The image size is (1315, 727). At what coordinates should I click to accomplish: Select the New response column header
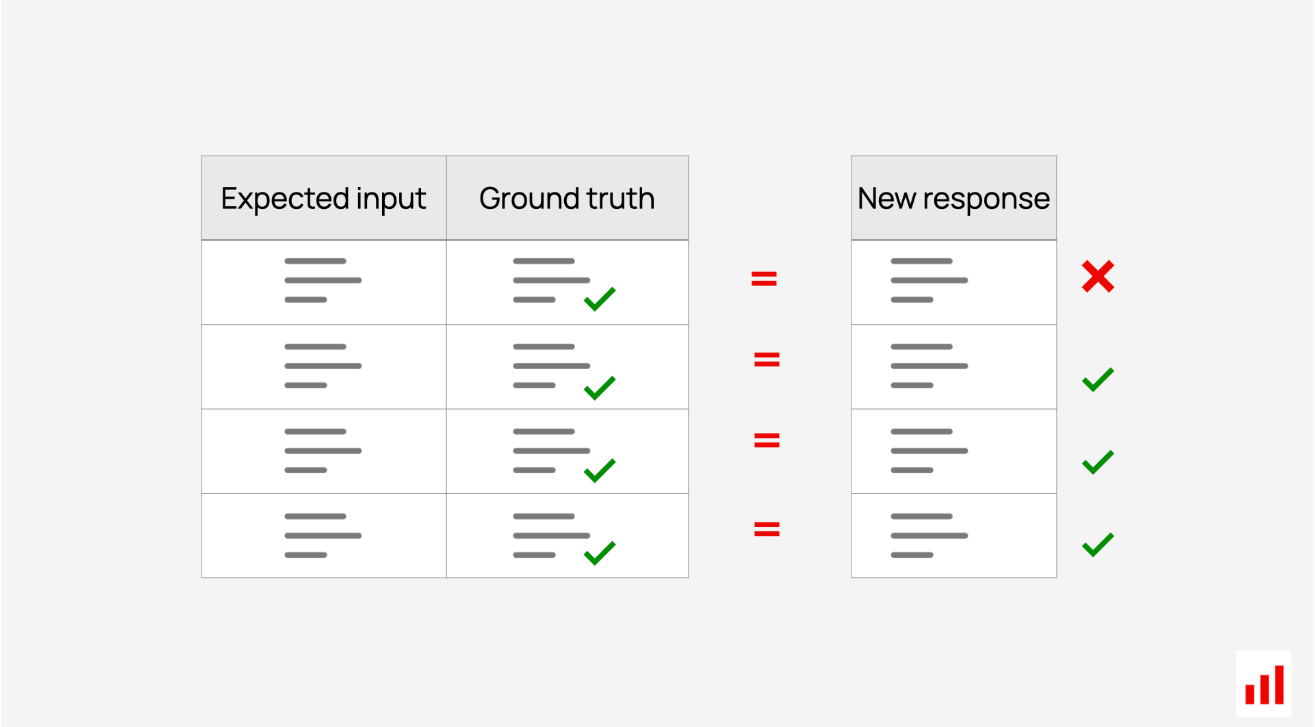coord(954,198)
